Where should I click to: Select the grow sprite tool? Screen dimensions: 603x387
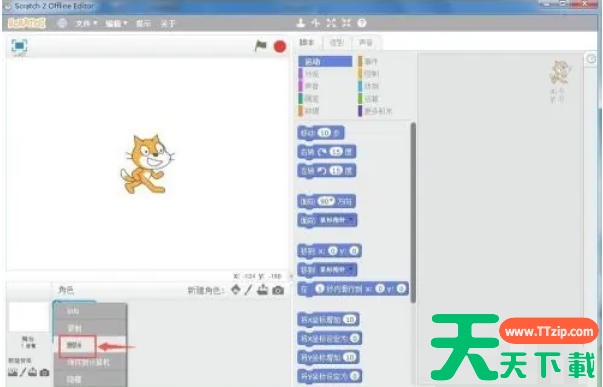click(331, 23)
